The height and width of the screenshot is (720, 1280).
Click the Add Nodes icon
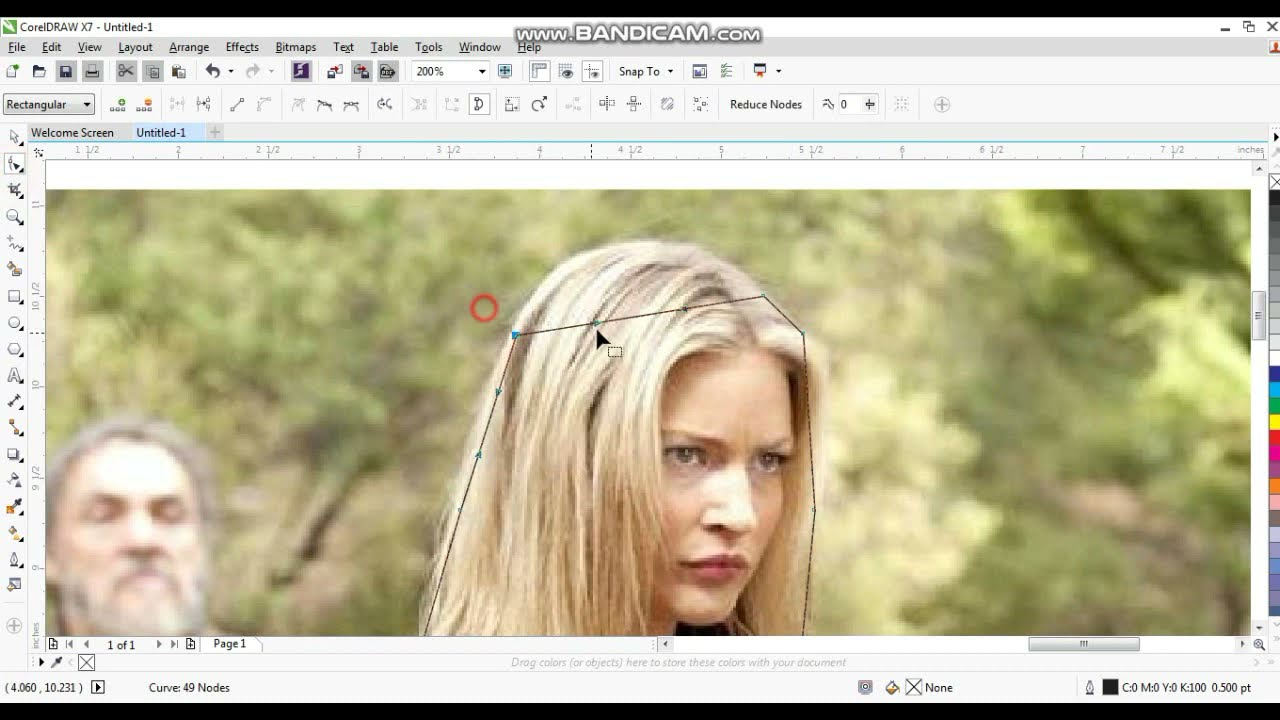[x=118, y=104]
